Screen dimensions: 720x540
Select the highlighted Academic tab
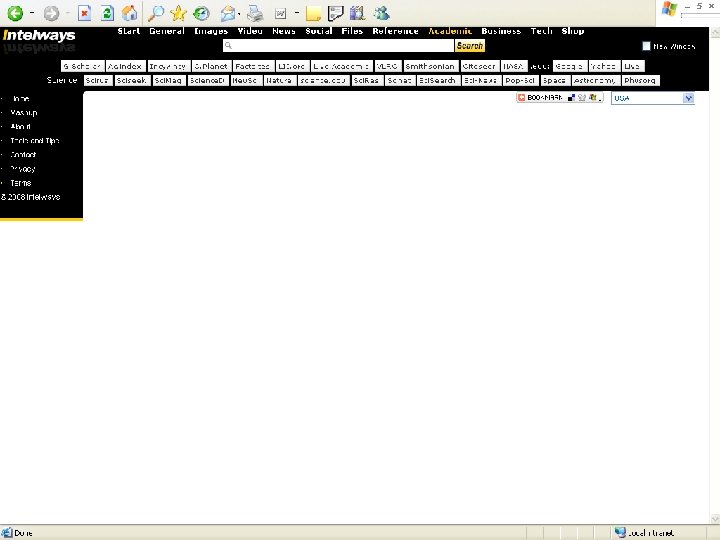point(450,31)
